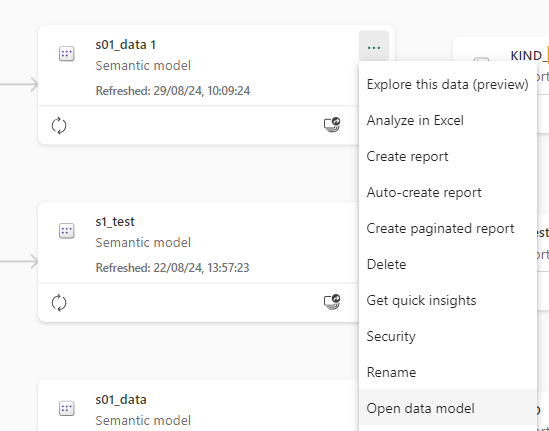The height and width of the screenshot is (431, 549).
Task: Open the s01_data 1 semantic model title
Action: tap(126, 45)
